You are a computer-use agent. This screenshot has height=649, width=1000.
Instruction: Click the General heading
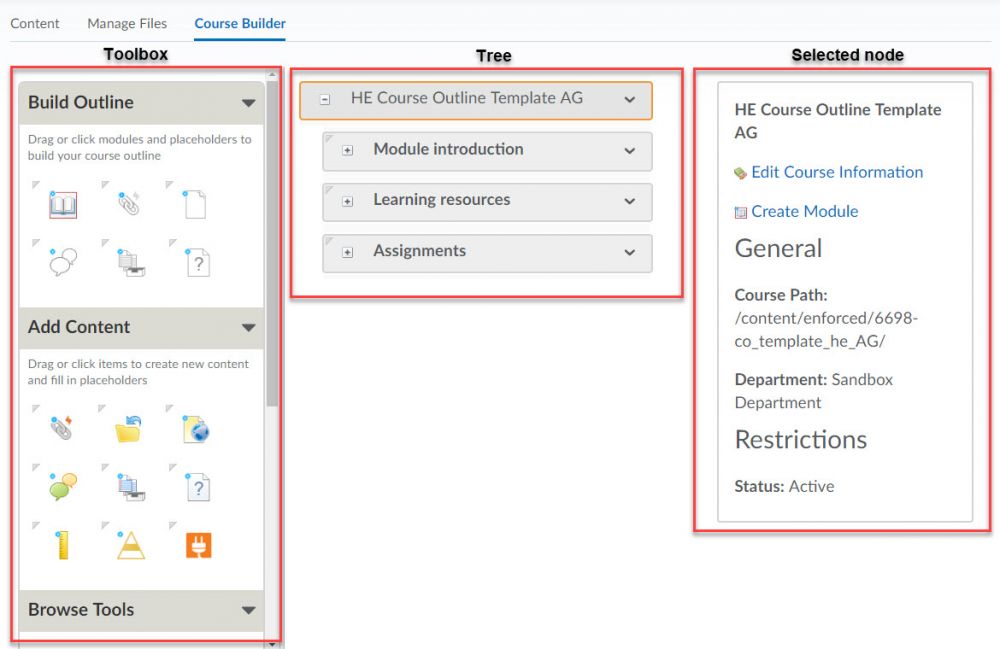pyautogui.click(x=778, y=248)
